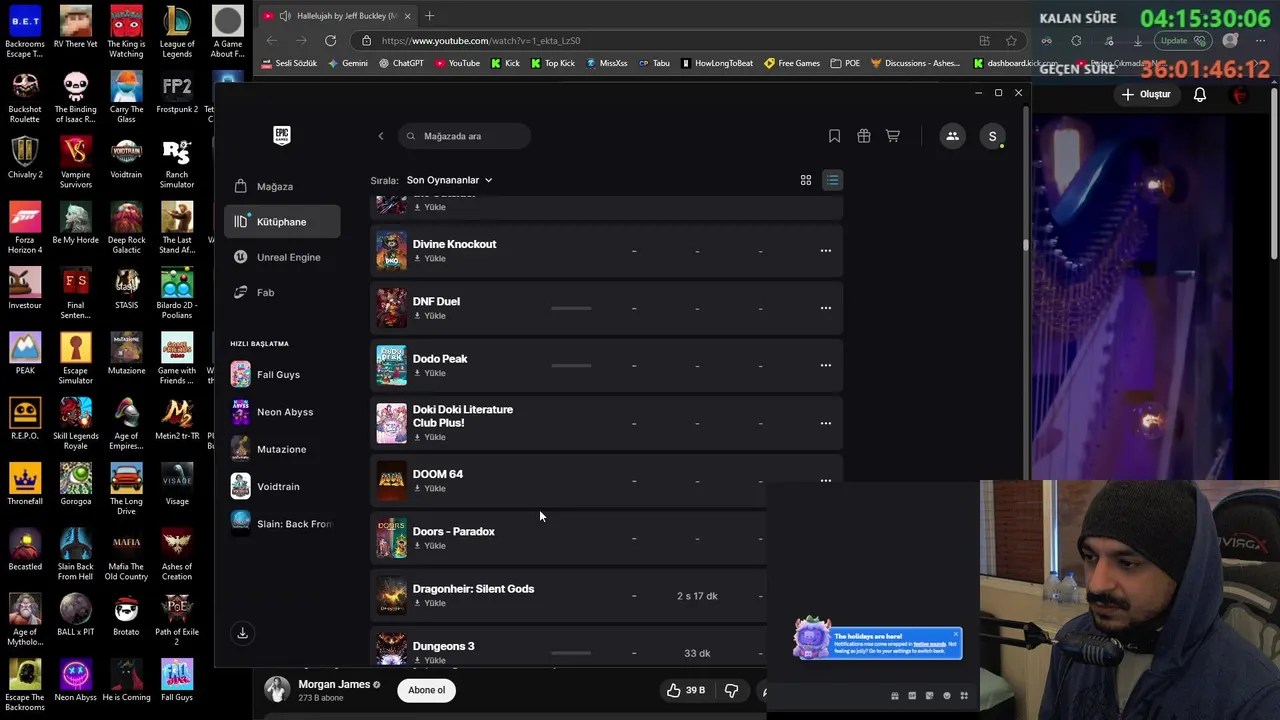1280x720 pixels.
Task: Click the YouTube address bar URL
Action: pyautogui.click(x=480, y=41)
